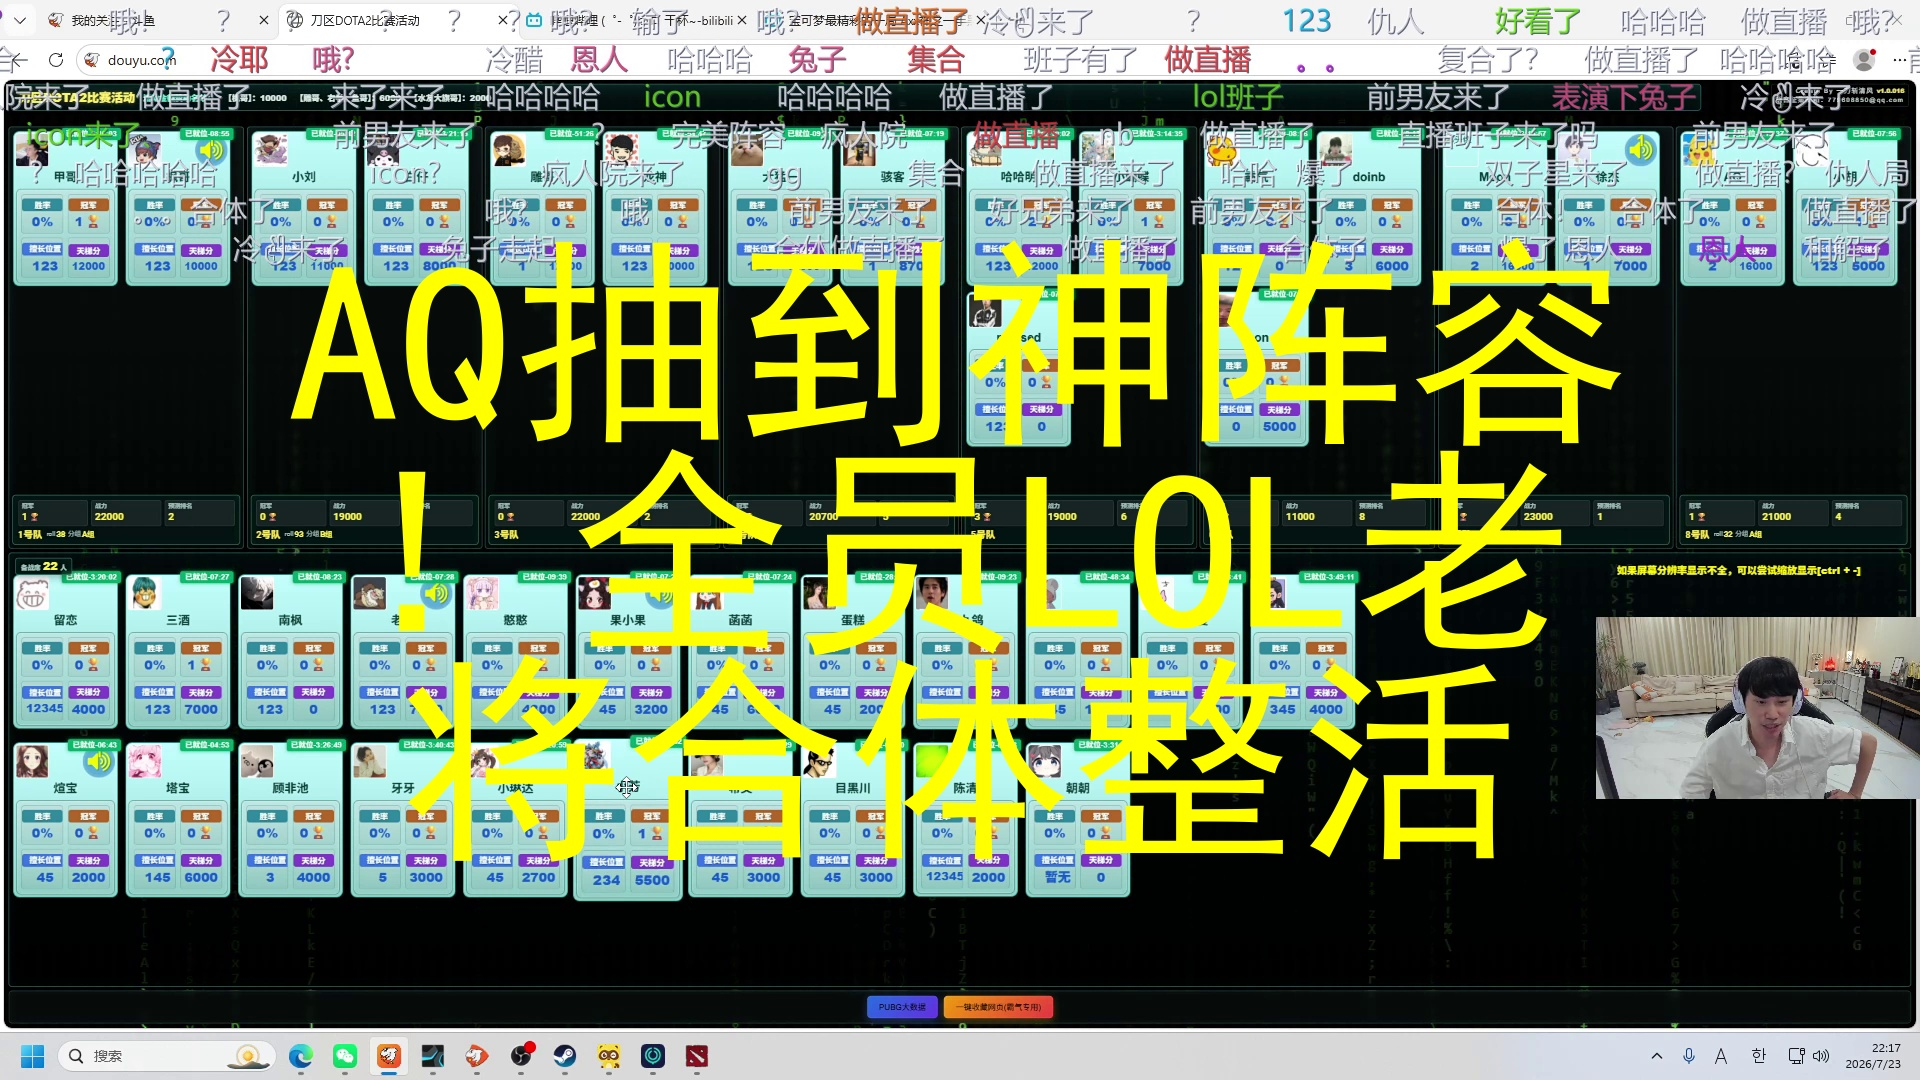Click the streamer webcam video

click(1757, 708)
